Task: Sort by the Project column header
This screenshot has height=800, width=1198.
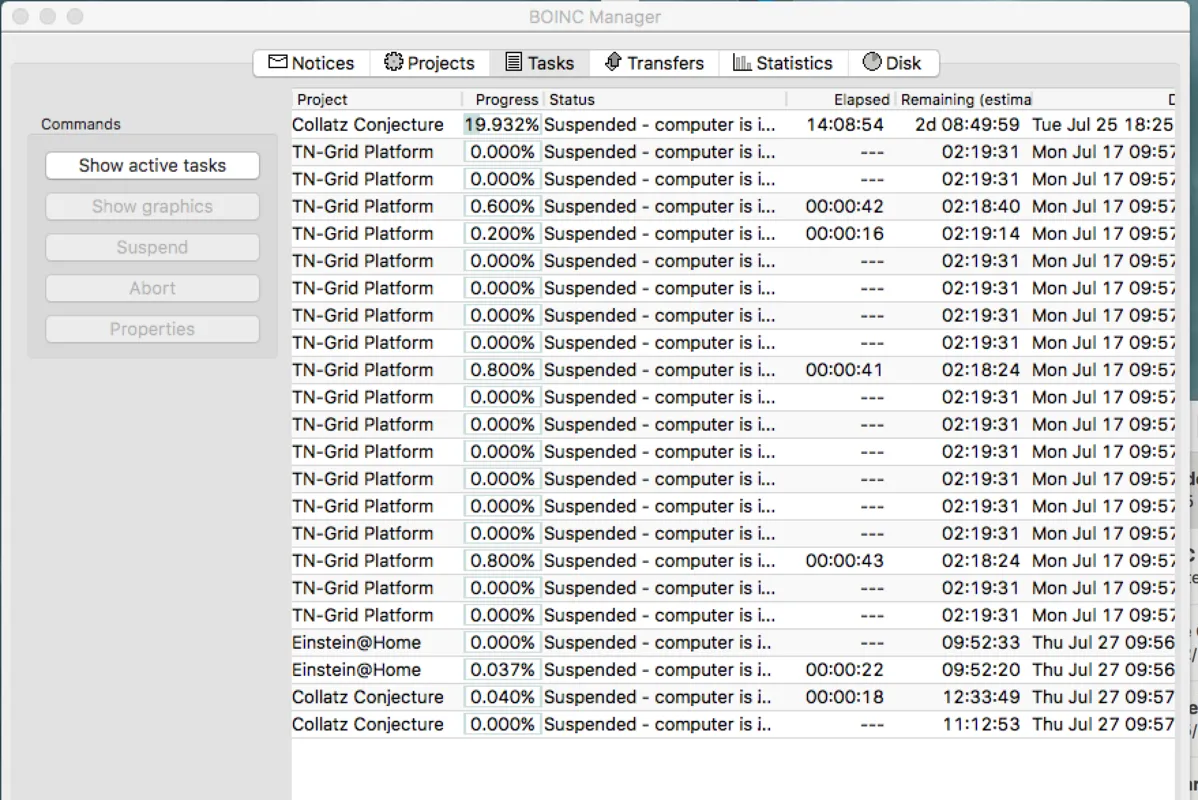Action: tap(377, 99)
